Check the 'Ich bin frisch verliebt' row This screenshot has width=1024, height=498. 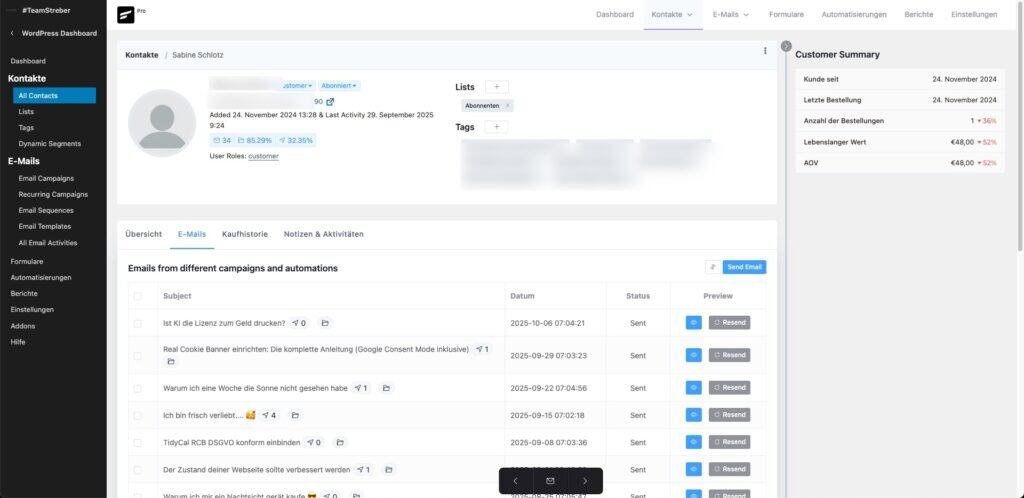137,416
